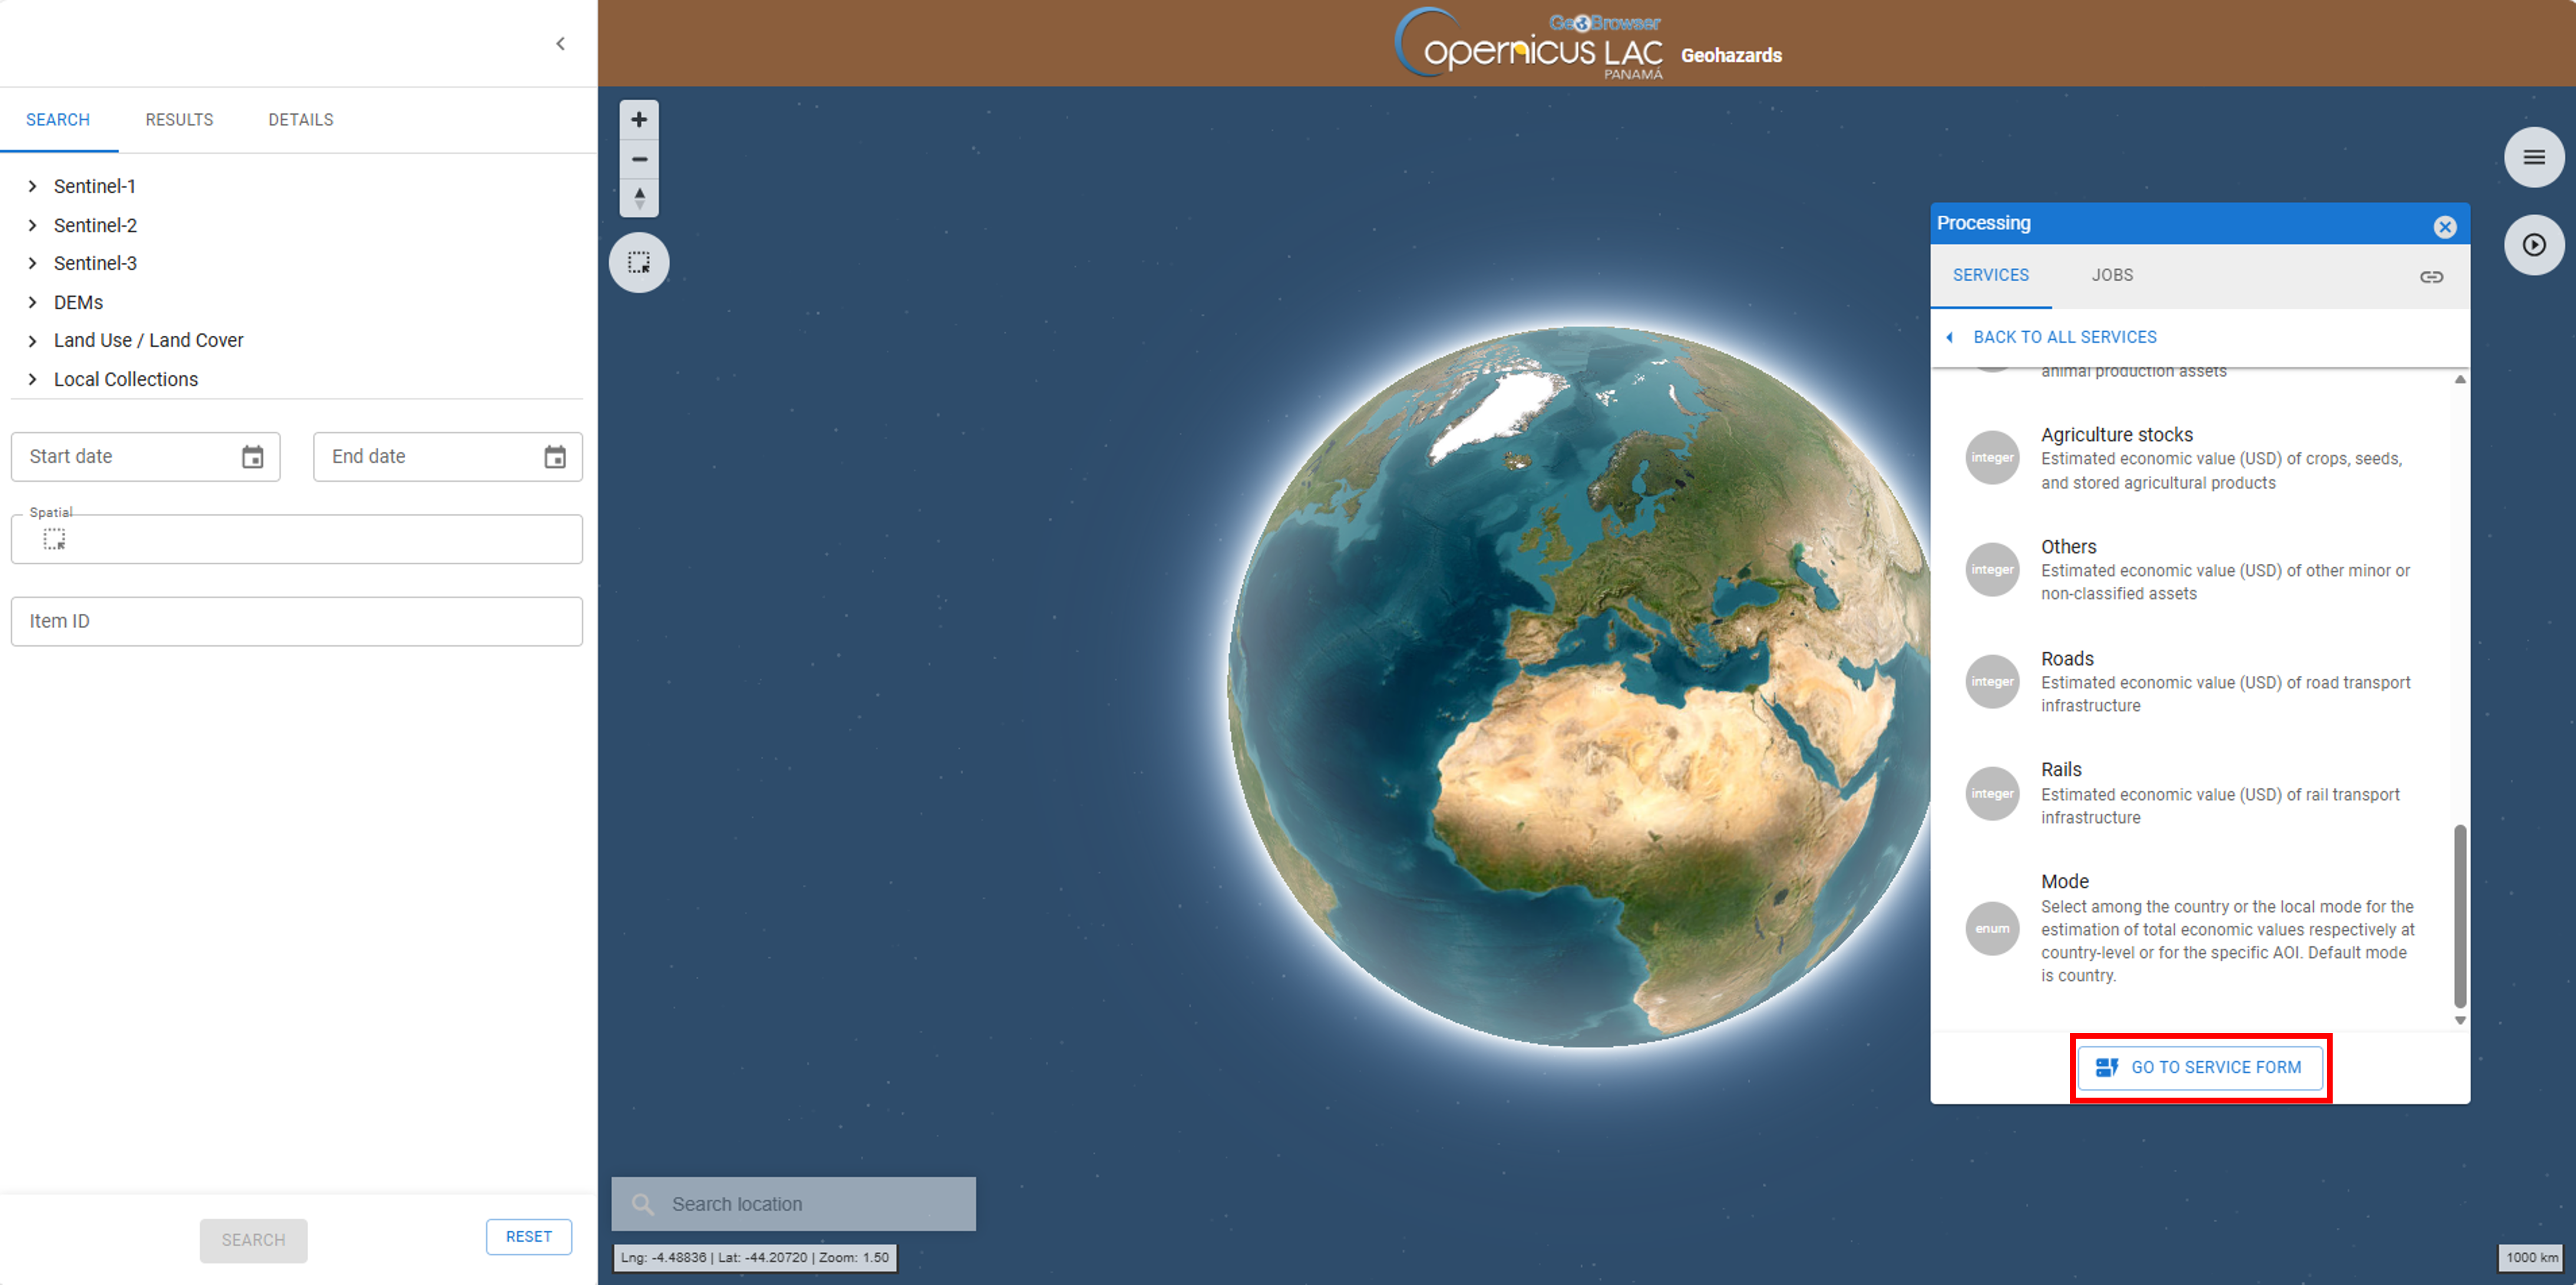Open processing services play icon button
Screen dimensions: 2576x1285
pyautogui.click(x=2533, y=245)
